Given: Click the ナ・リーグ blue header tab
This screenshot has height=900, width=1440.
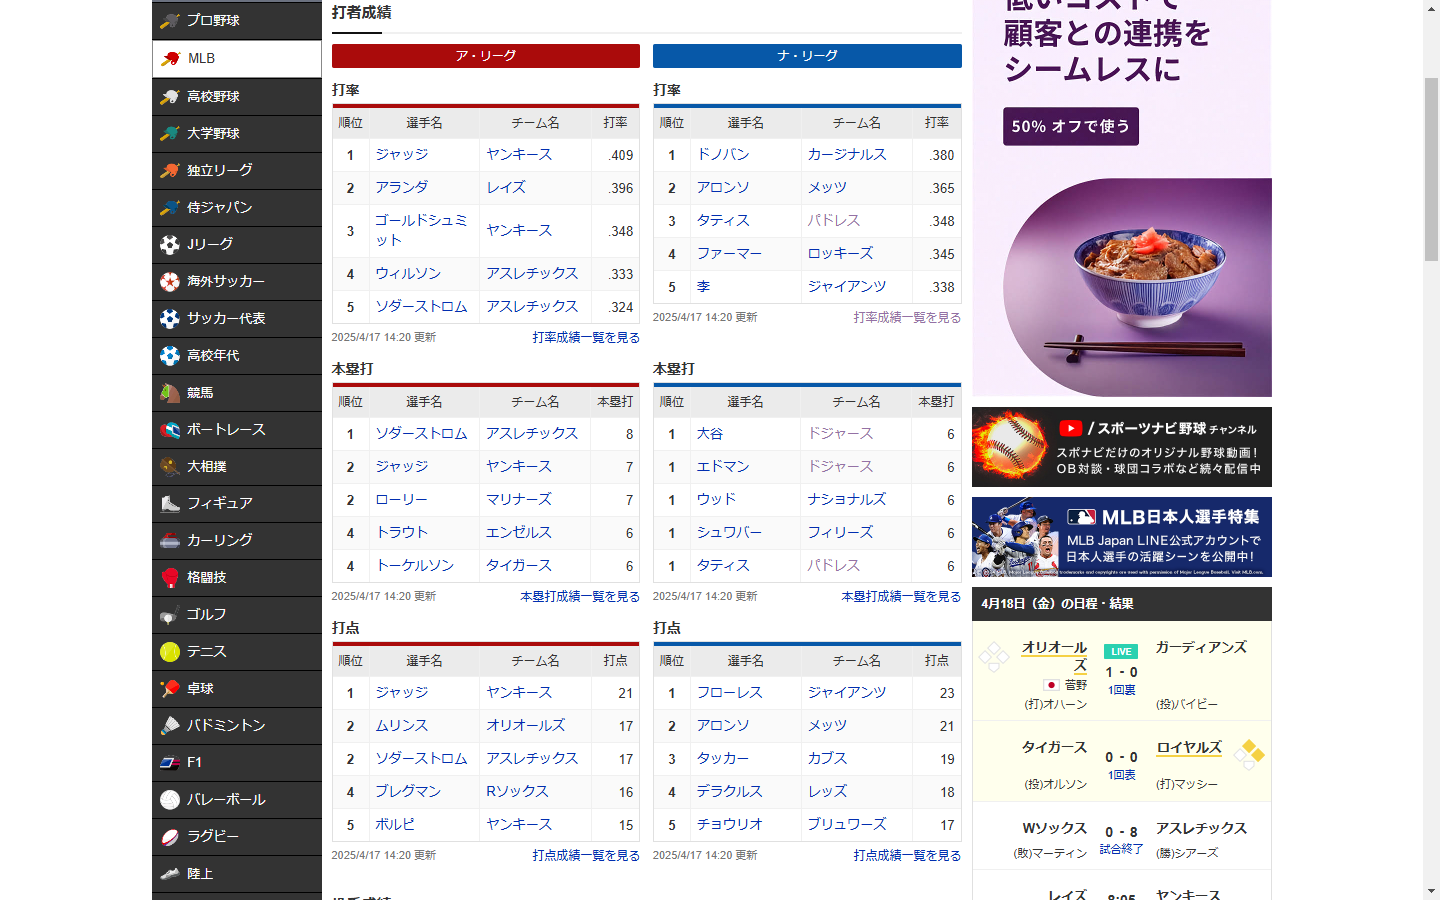Looking at the screenshot, I should (x=807, y=56).
